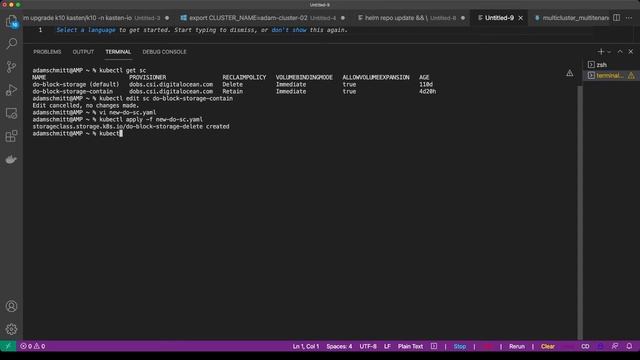Open the Extensions view
The image size is (640, 360).
click(11, 136)
